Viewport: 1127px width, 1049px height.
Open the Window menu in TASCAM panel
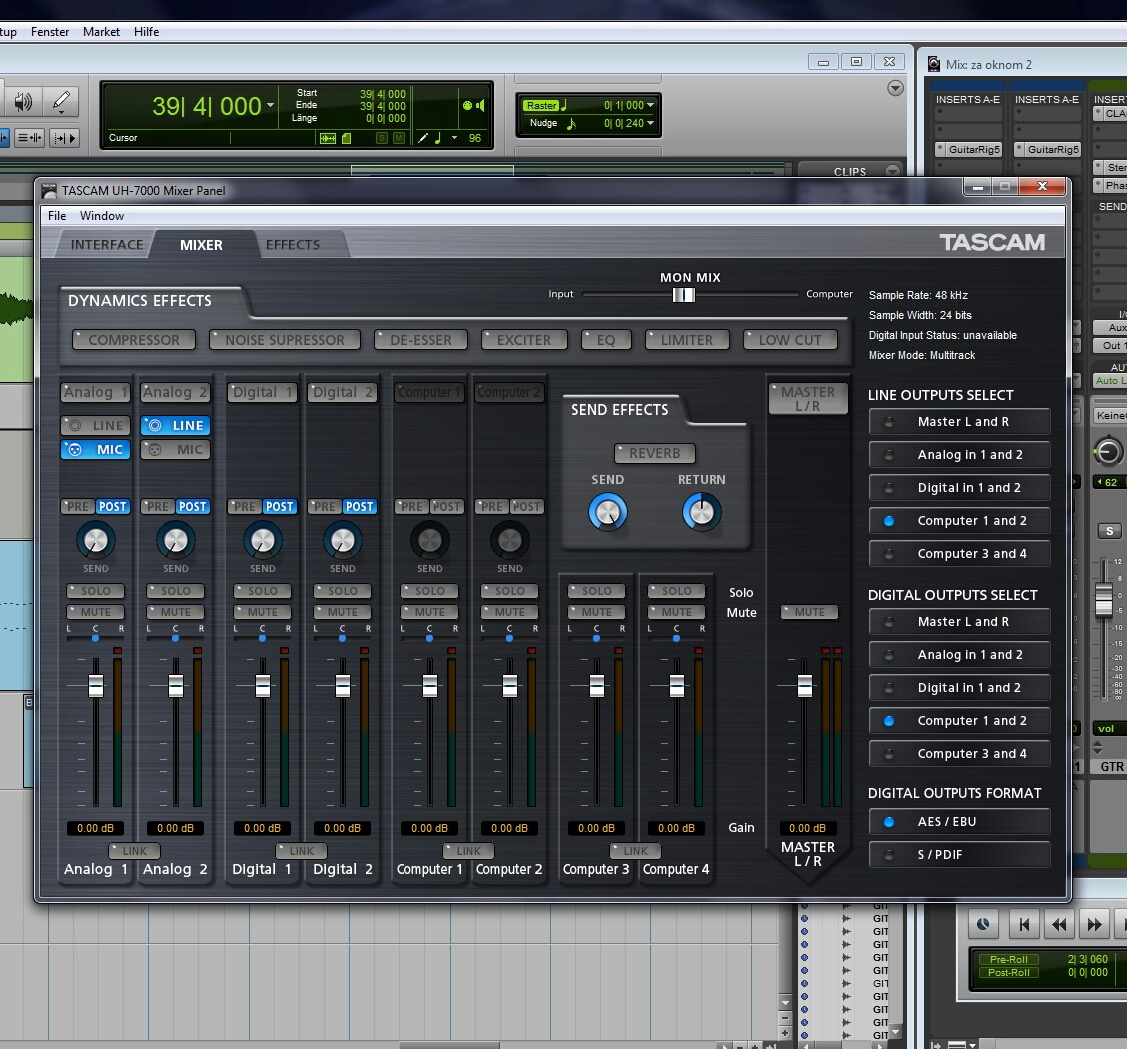(x=101, y=216)
